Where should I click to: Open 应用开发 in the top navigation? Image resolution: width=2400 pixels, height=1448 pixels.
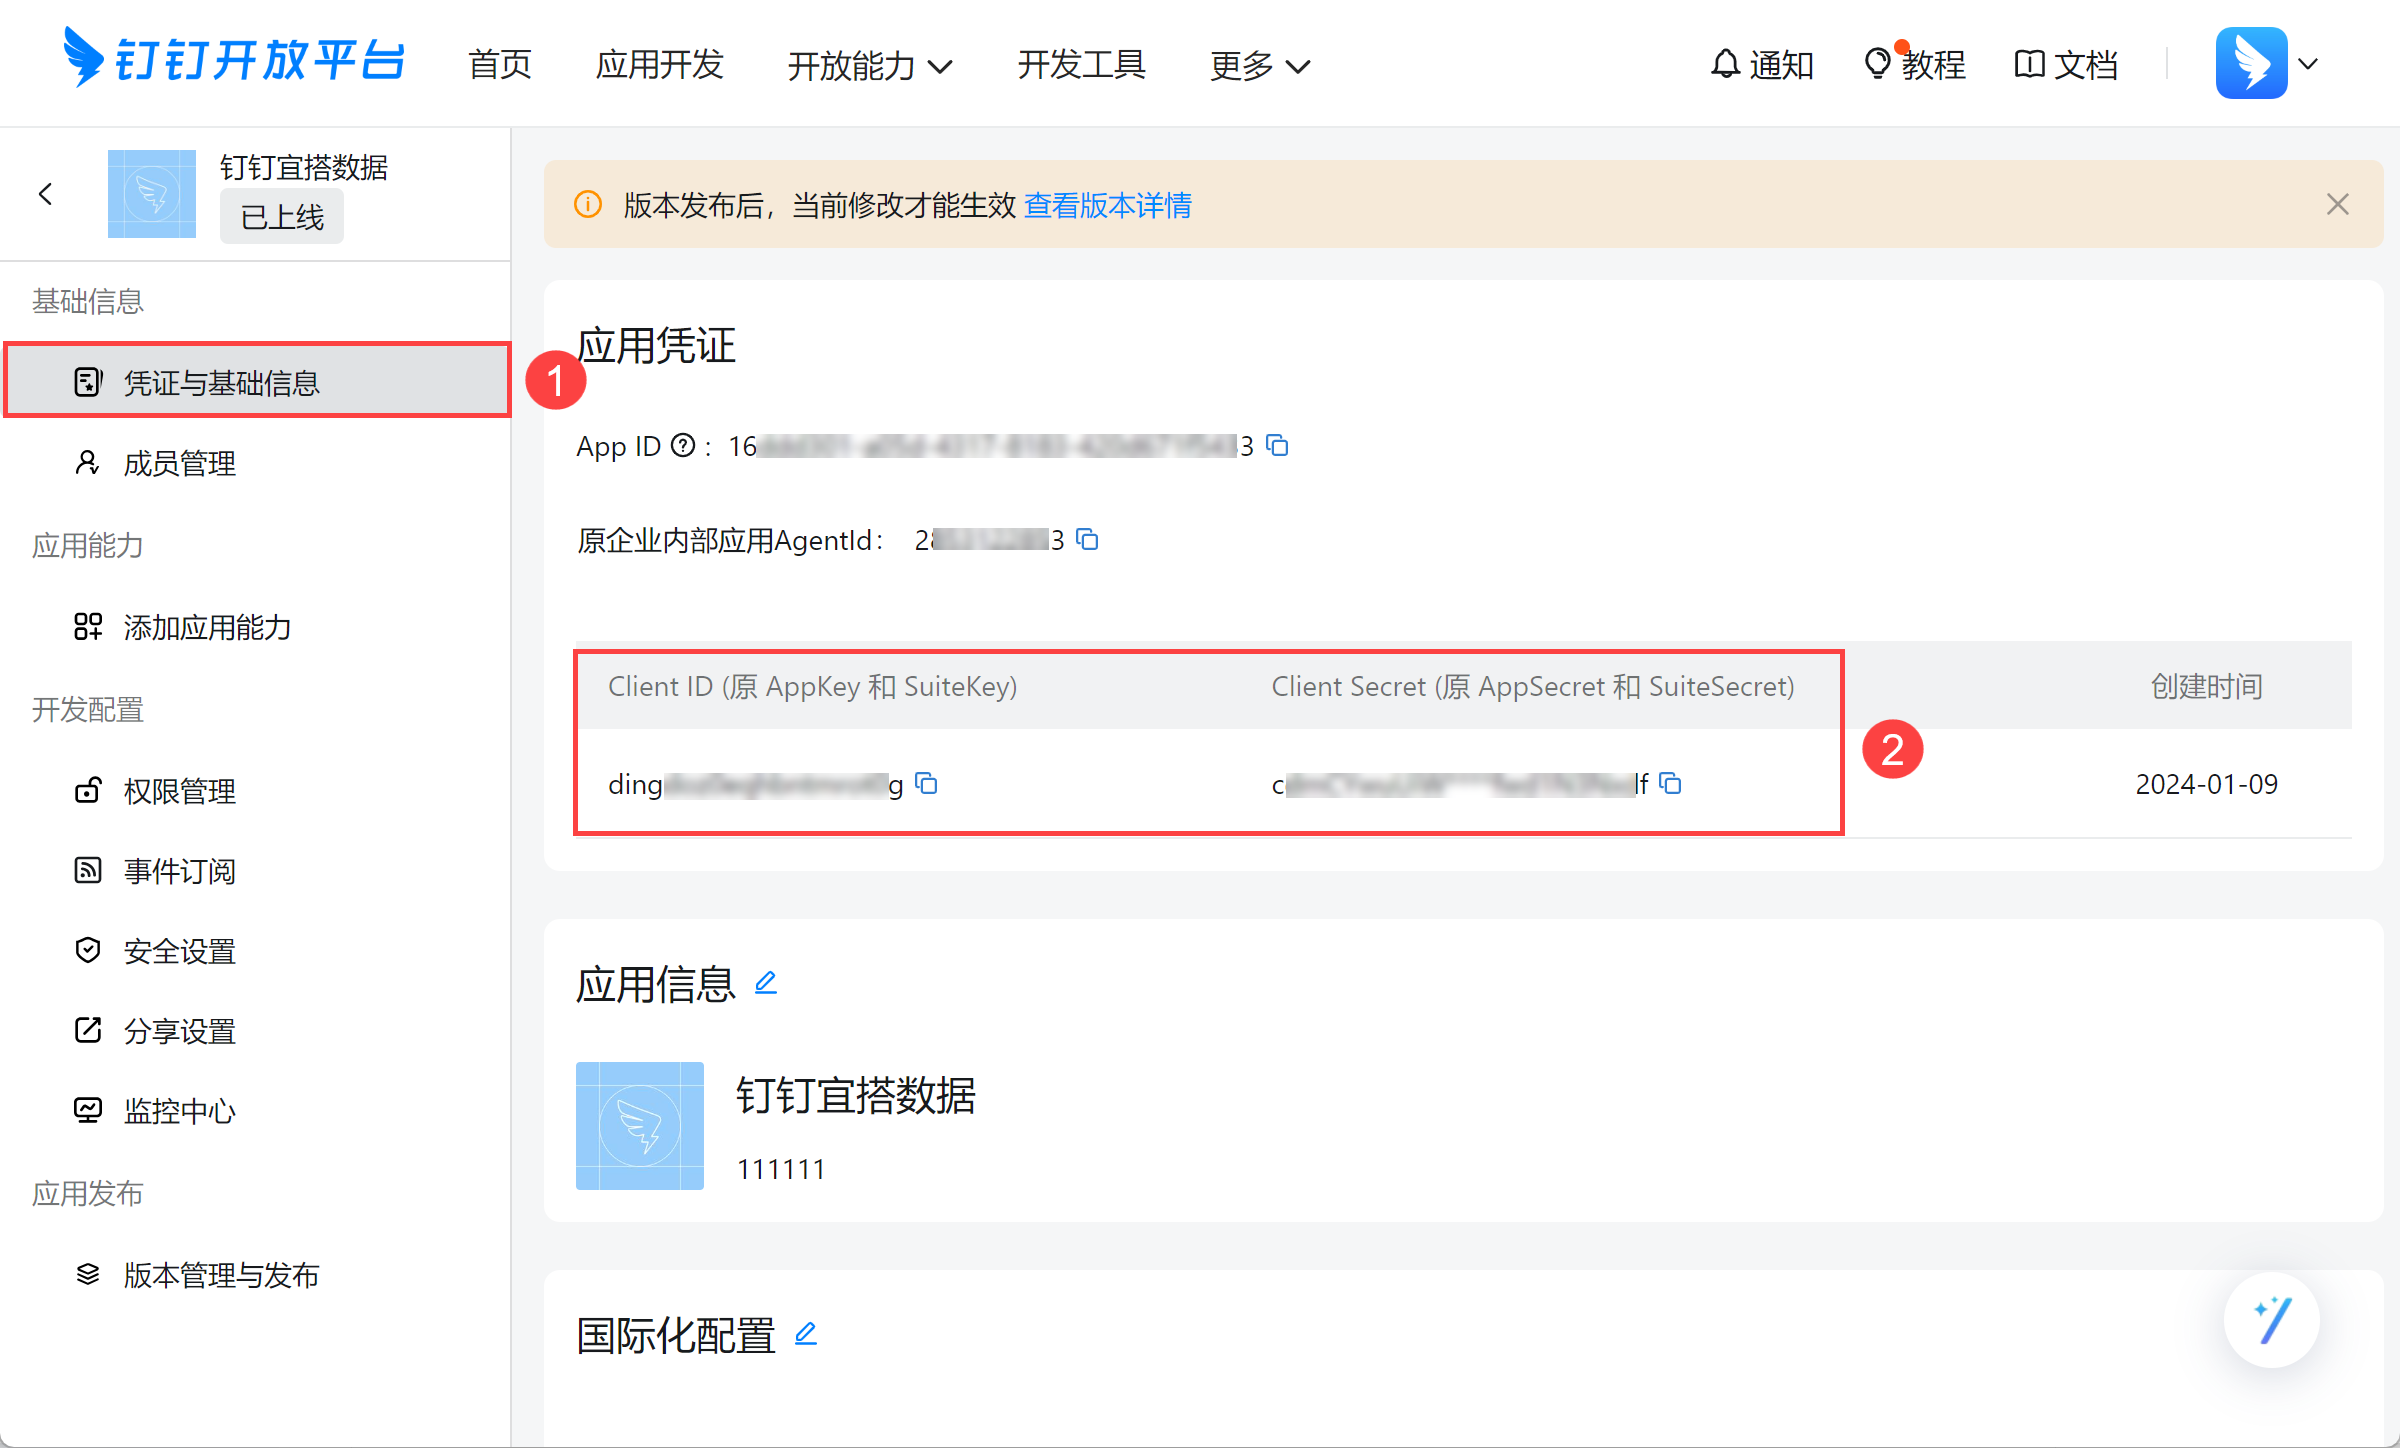click(659, 65)
